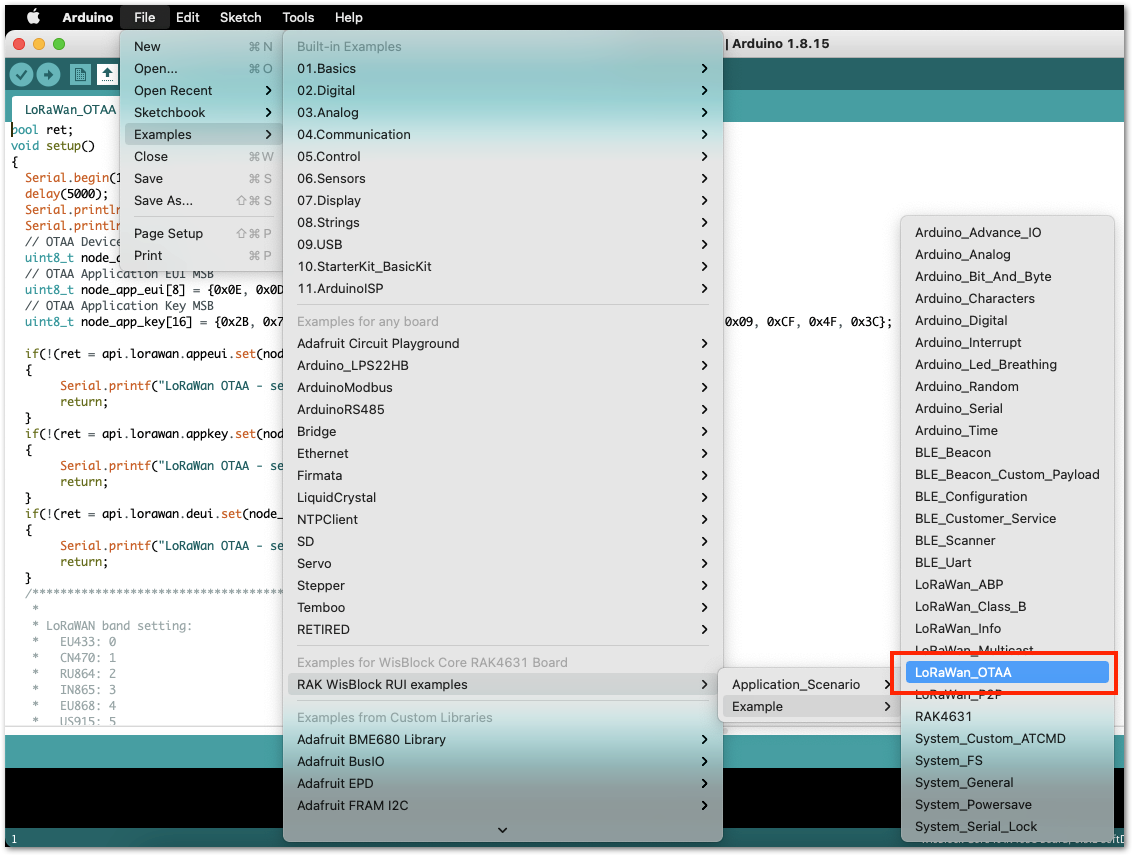Click the down arrow to show more examples
The height and width of the screenshot is (856, 1133).
tap(502, 830)
